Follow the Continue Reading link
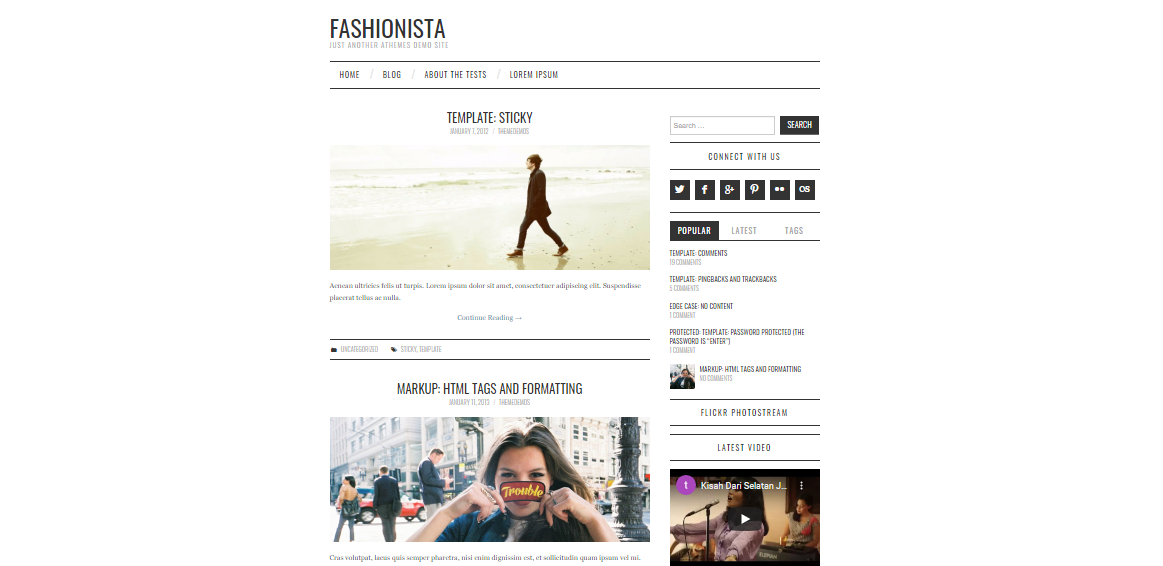Screen dimensions: 1163x566 click(490, 317)
